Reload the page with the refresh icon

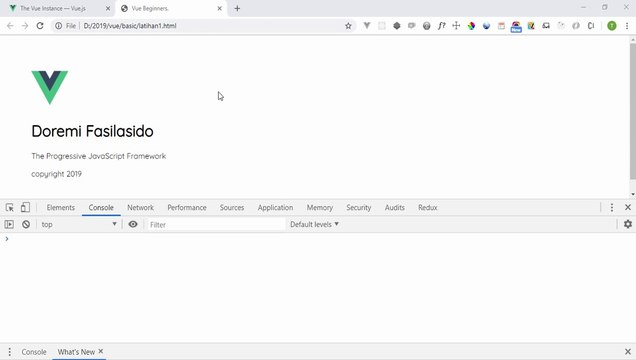click(40, 26)
